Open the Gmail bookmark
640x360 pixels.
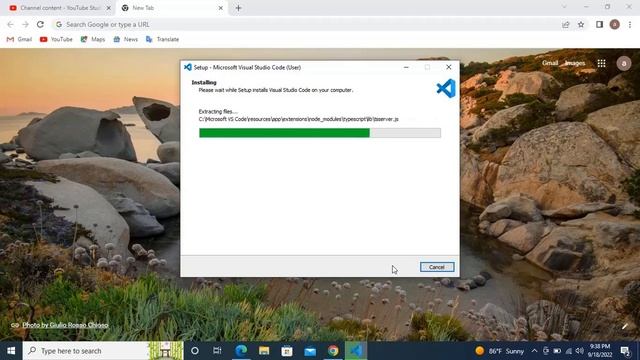[x=19, y=39]
